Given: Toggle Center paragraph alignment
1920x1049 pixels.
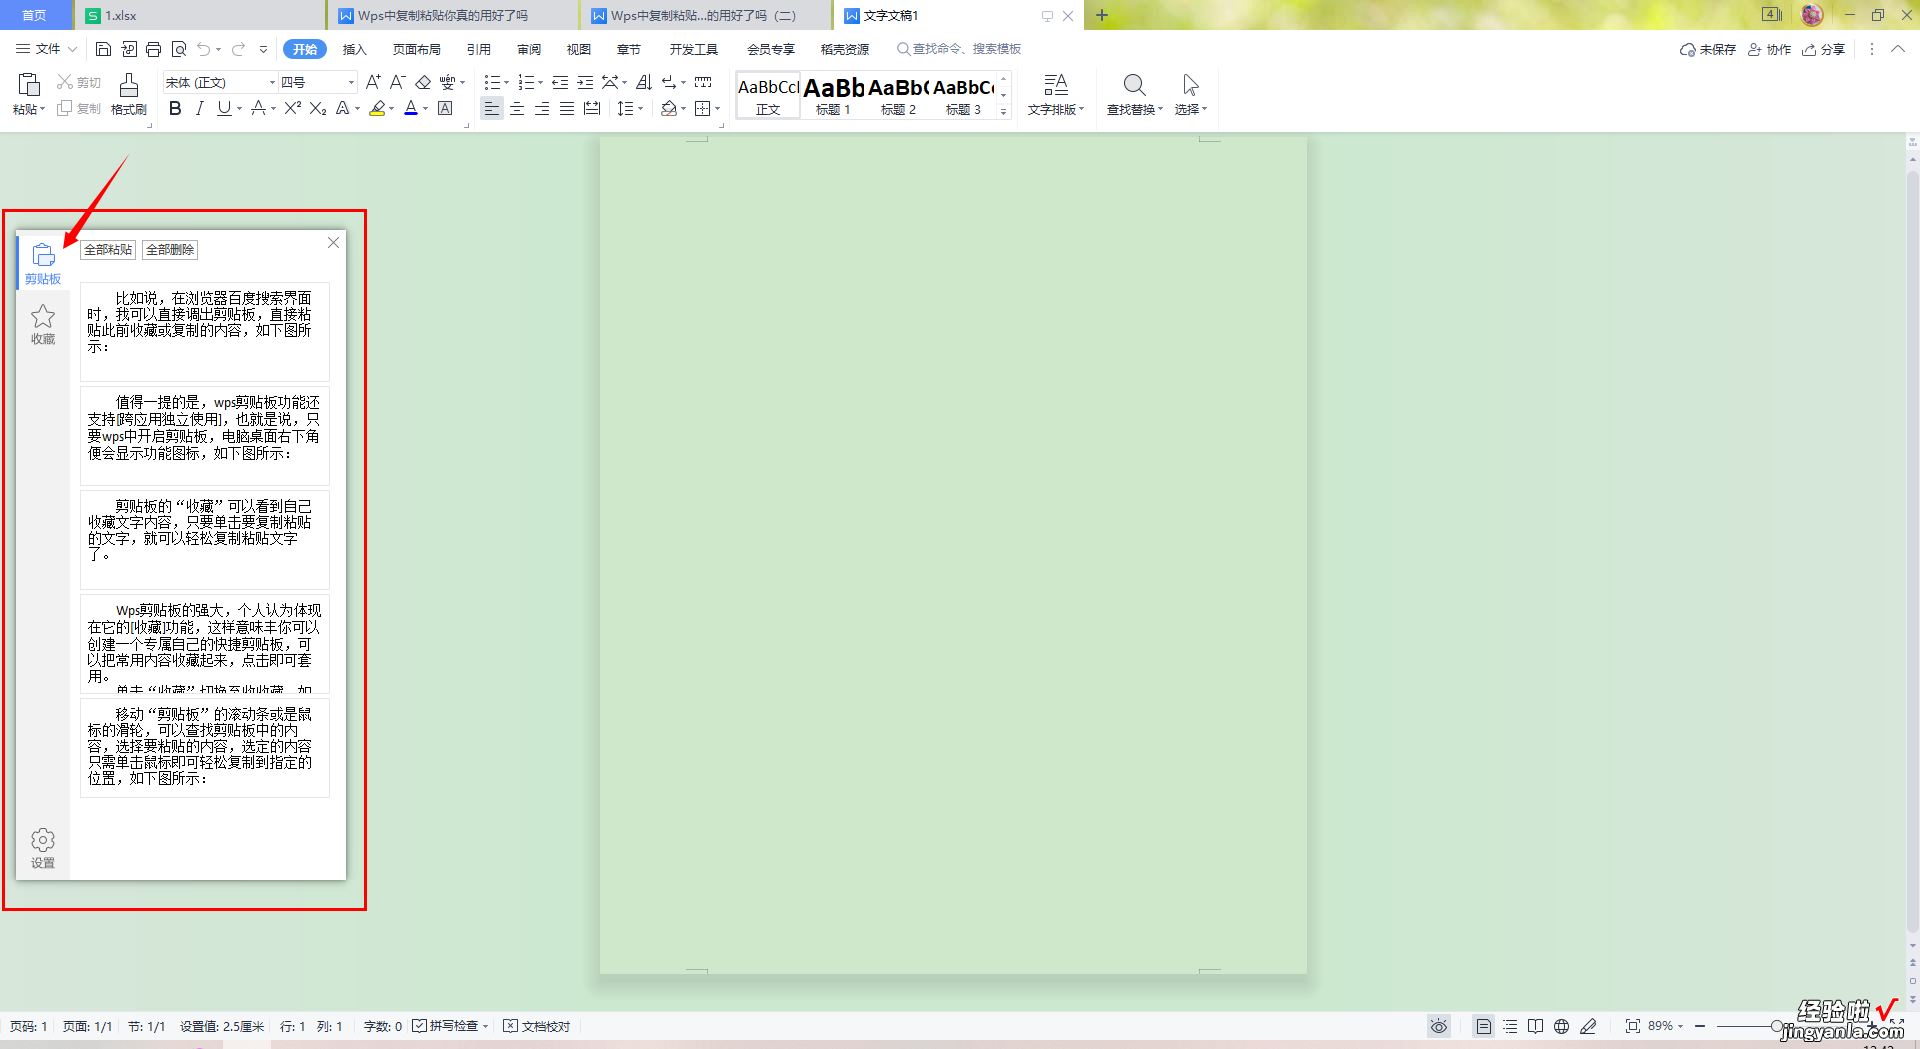Looking at the screenshot, I should tap(517, 108).
